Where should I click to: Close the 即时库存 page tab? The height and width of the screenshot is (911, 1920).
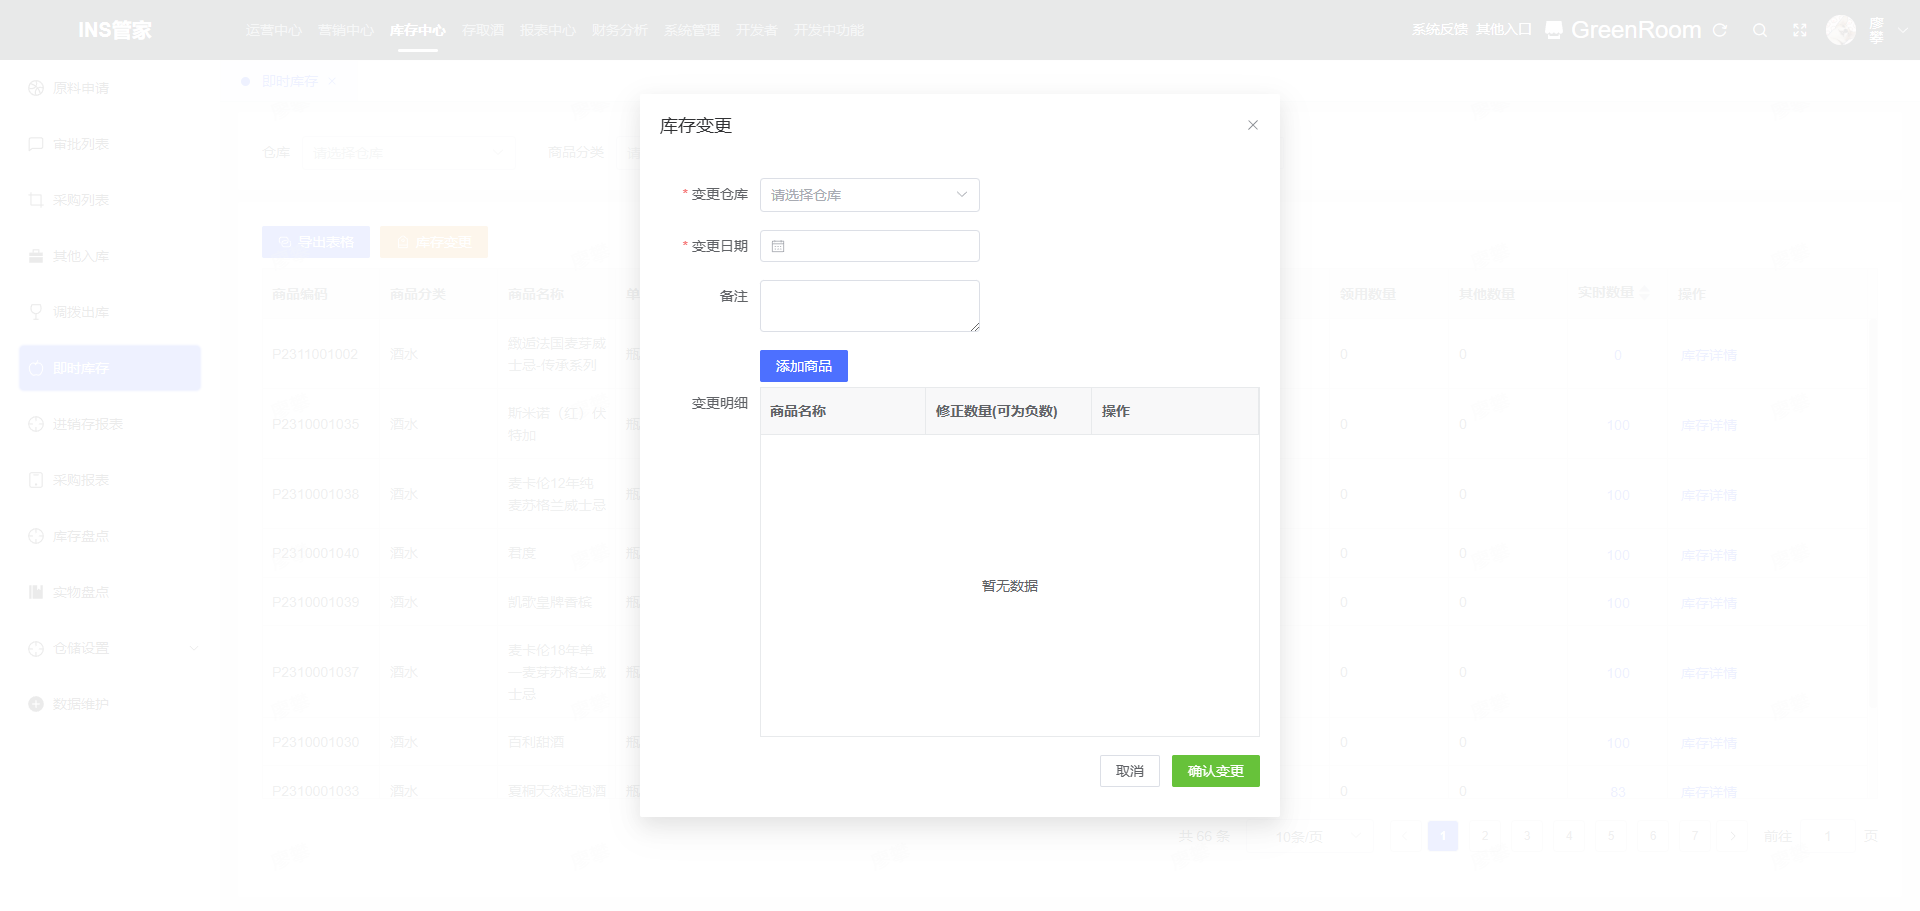(x=332, y=81)
